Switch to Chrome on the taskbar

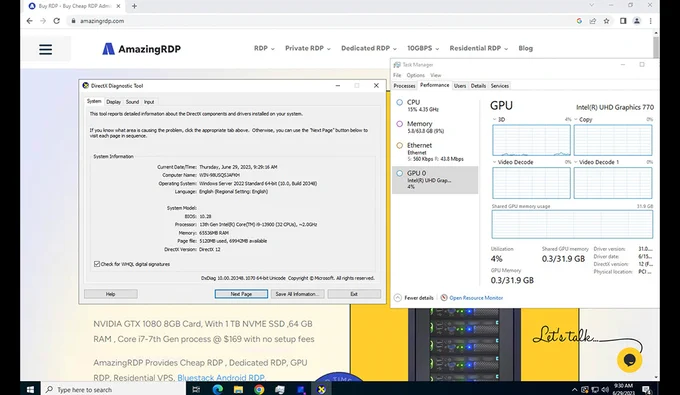(x=259, y=389)
